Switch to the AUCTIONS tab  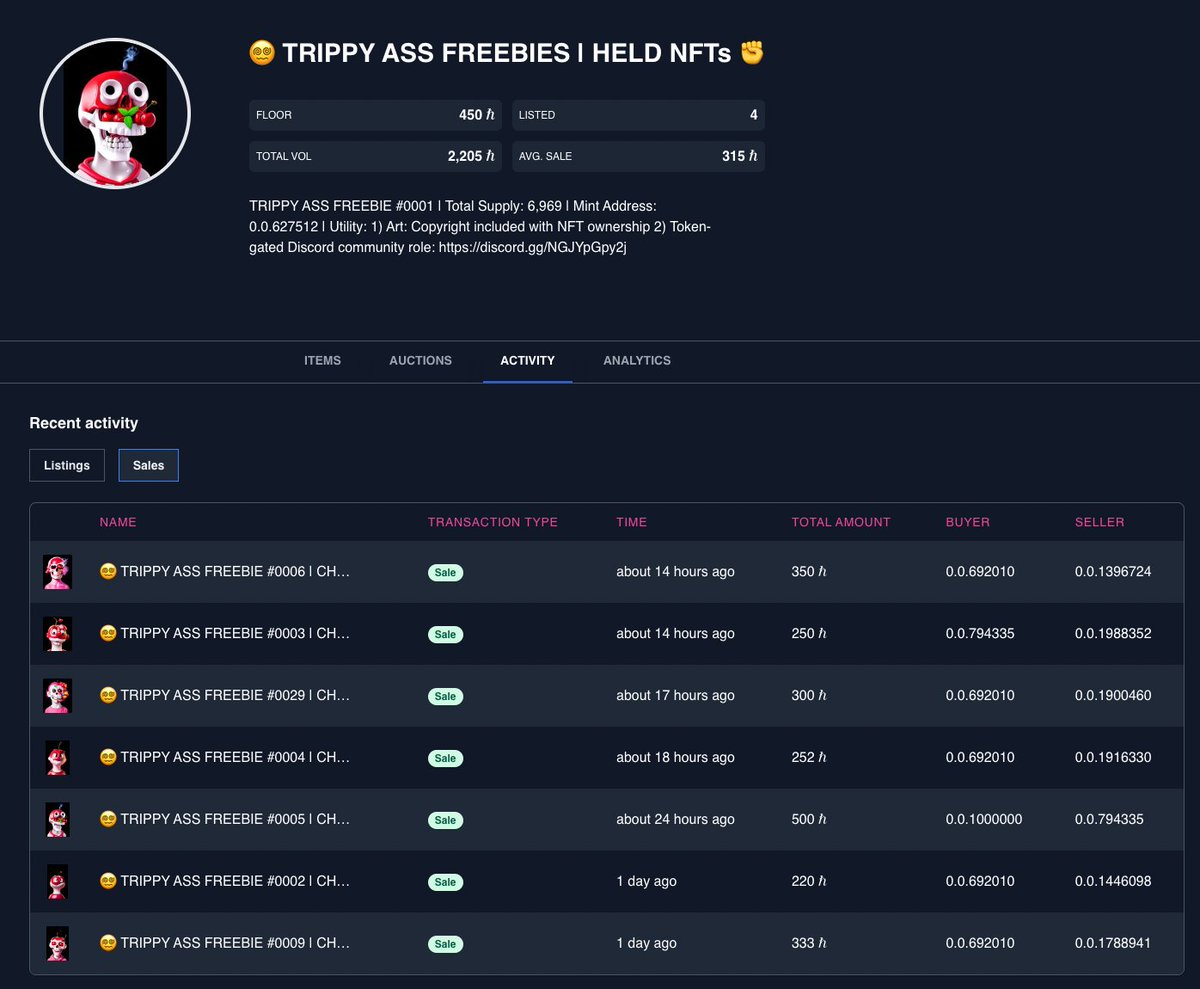pos(420,361)
